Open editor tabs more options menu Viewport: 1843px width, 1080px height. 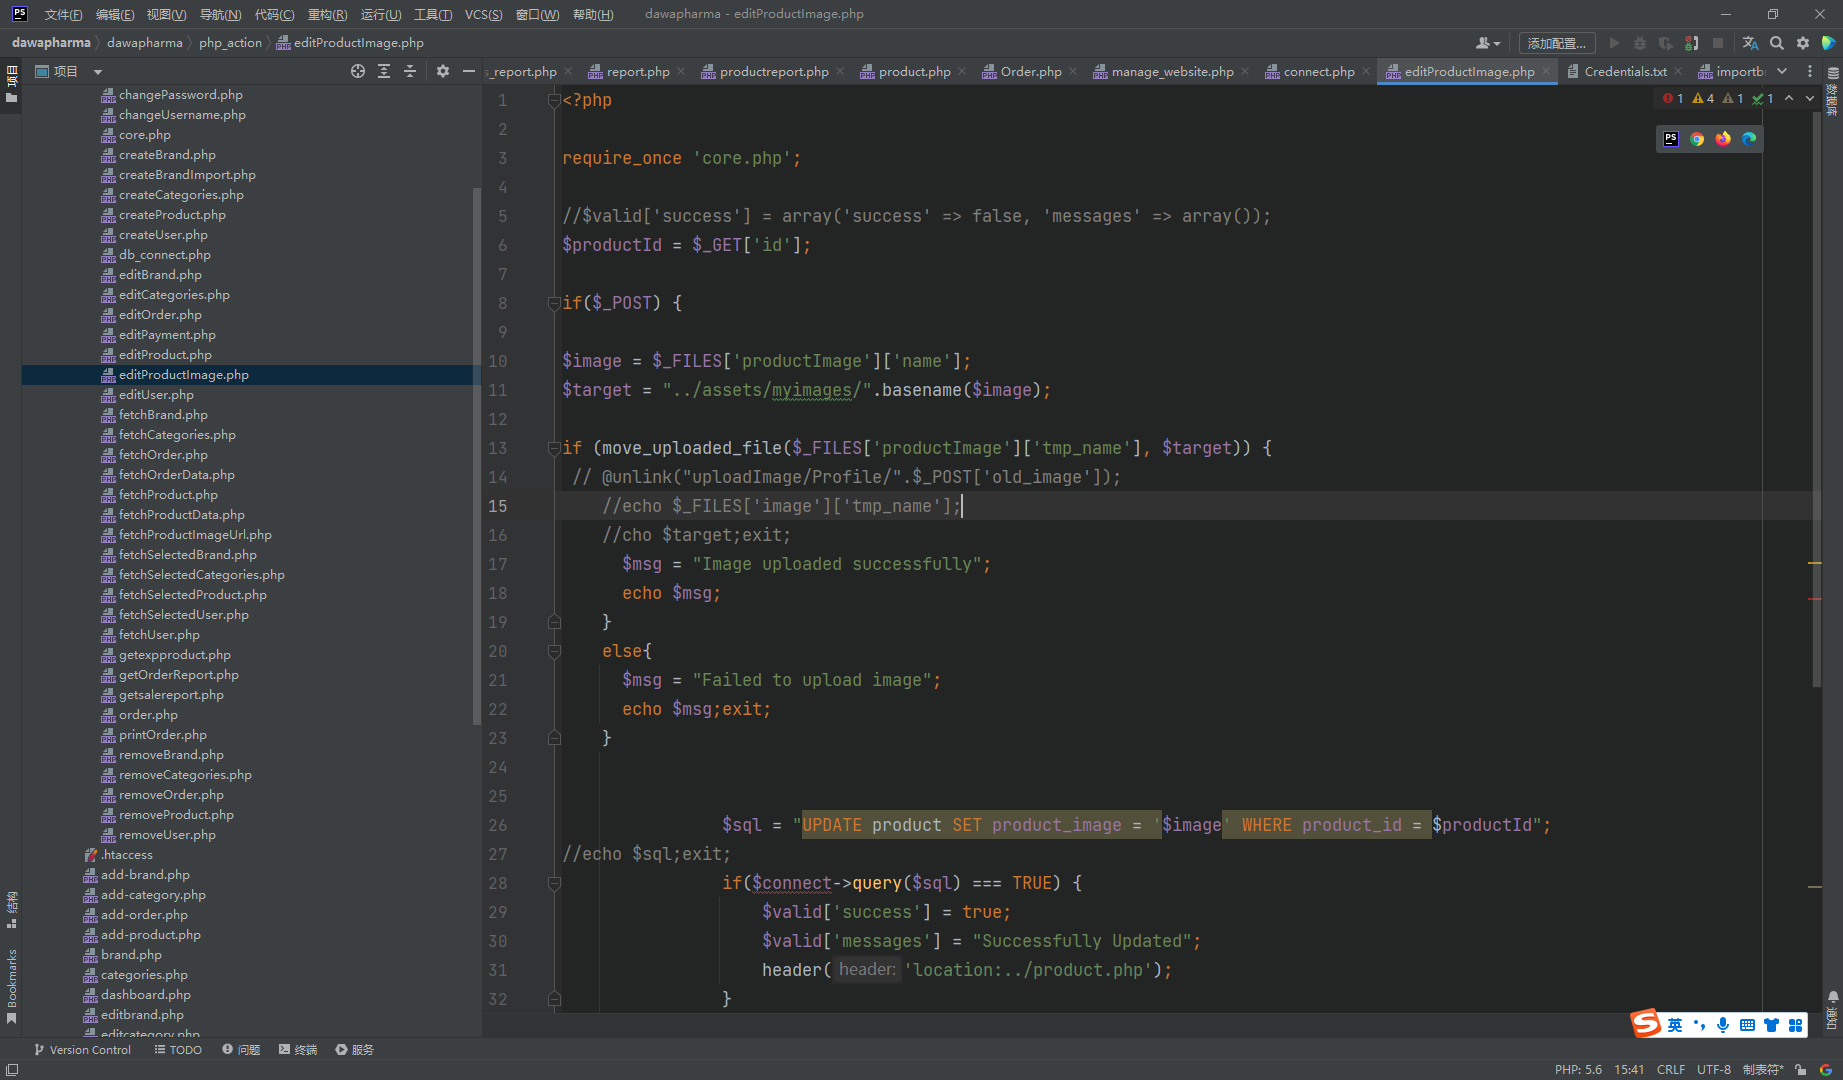1809,71
